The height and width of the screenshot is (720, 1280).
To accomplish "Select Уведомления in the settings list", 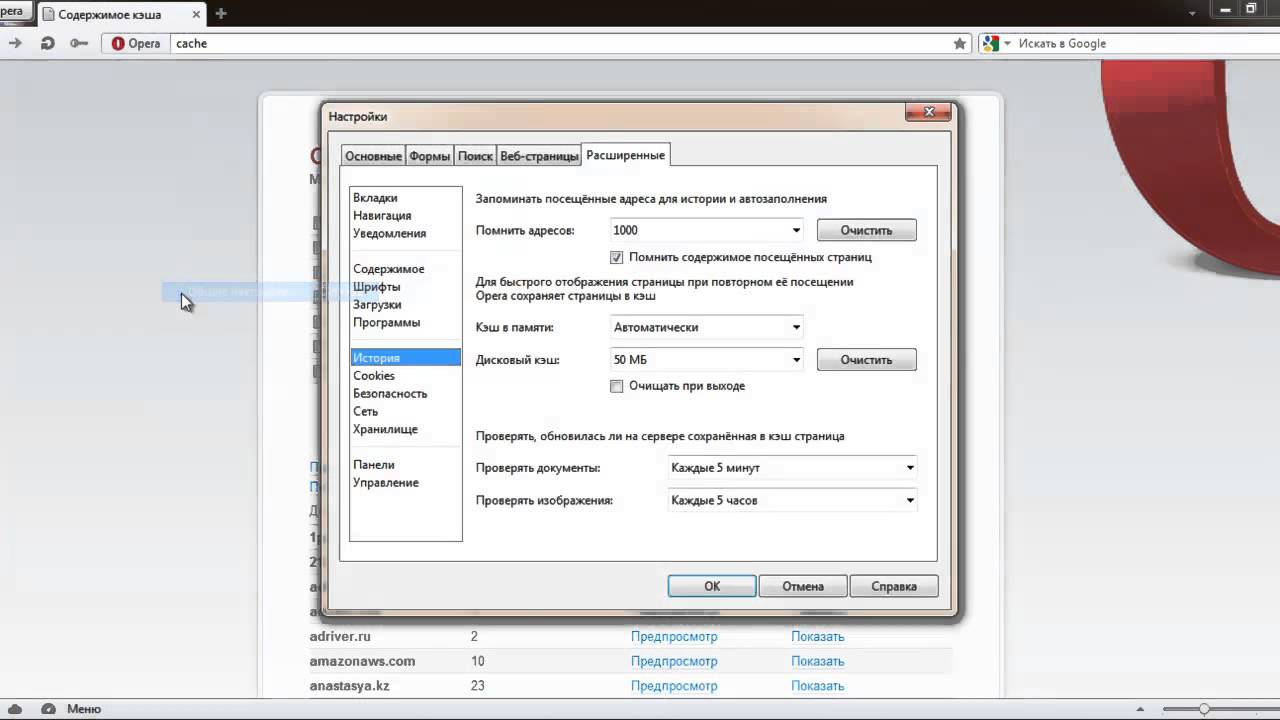I will 389,234.
